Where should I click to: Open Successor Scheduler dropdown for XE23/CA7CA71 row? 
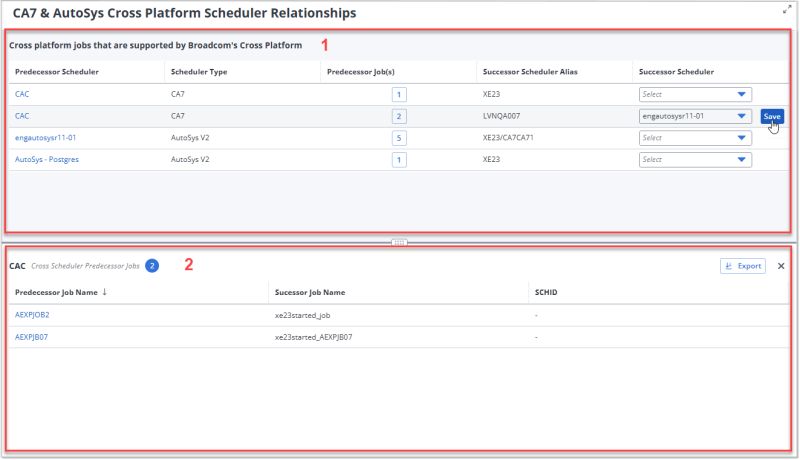695,138
